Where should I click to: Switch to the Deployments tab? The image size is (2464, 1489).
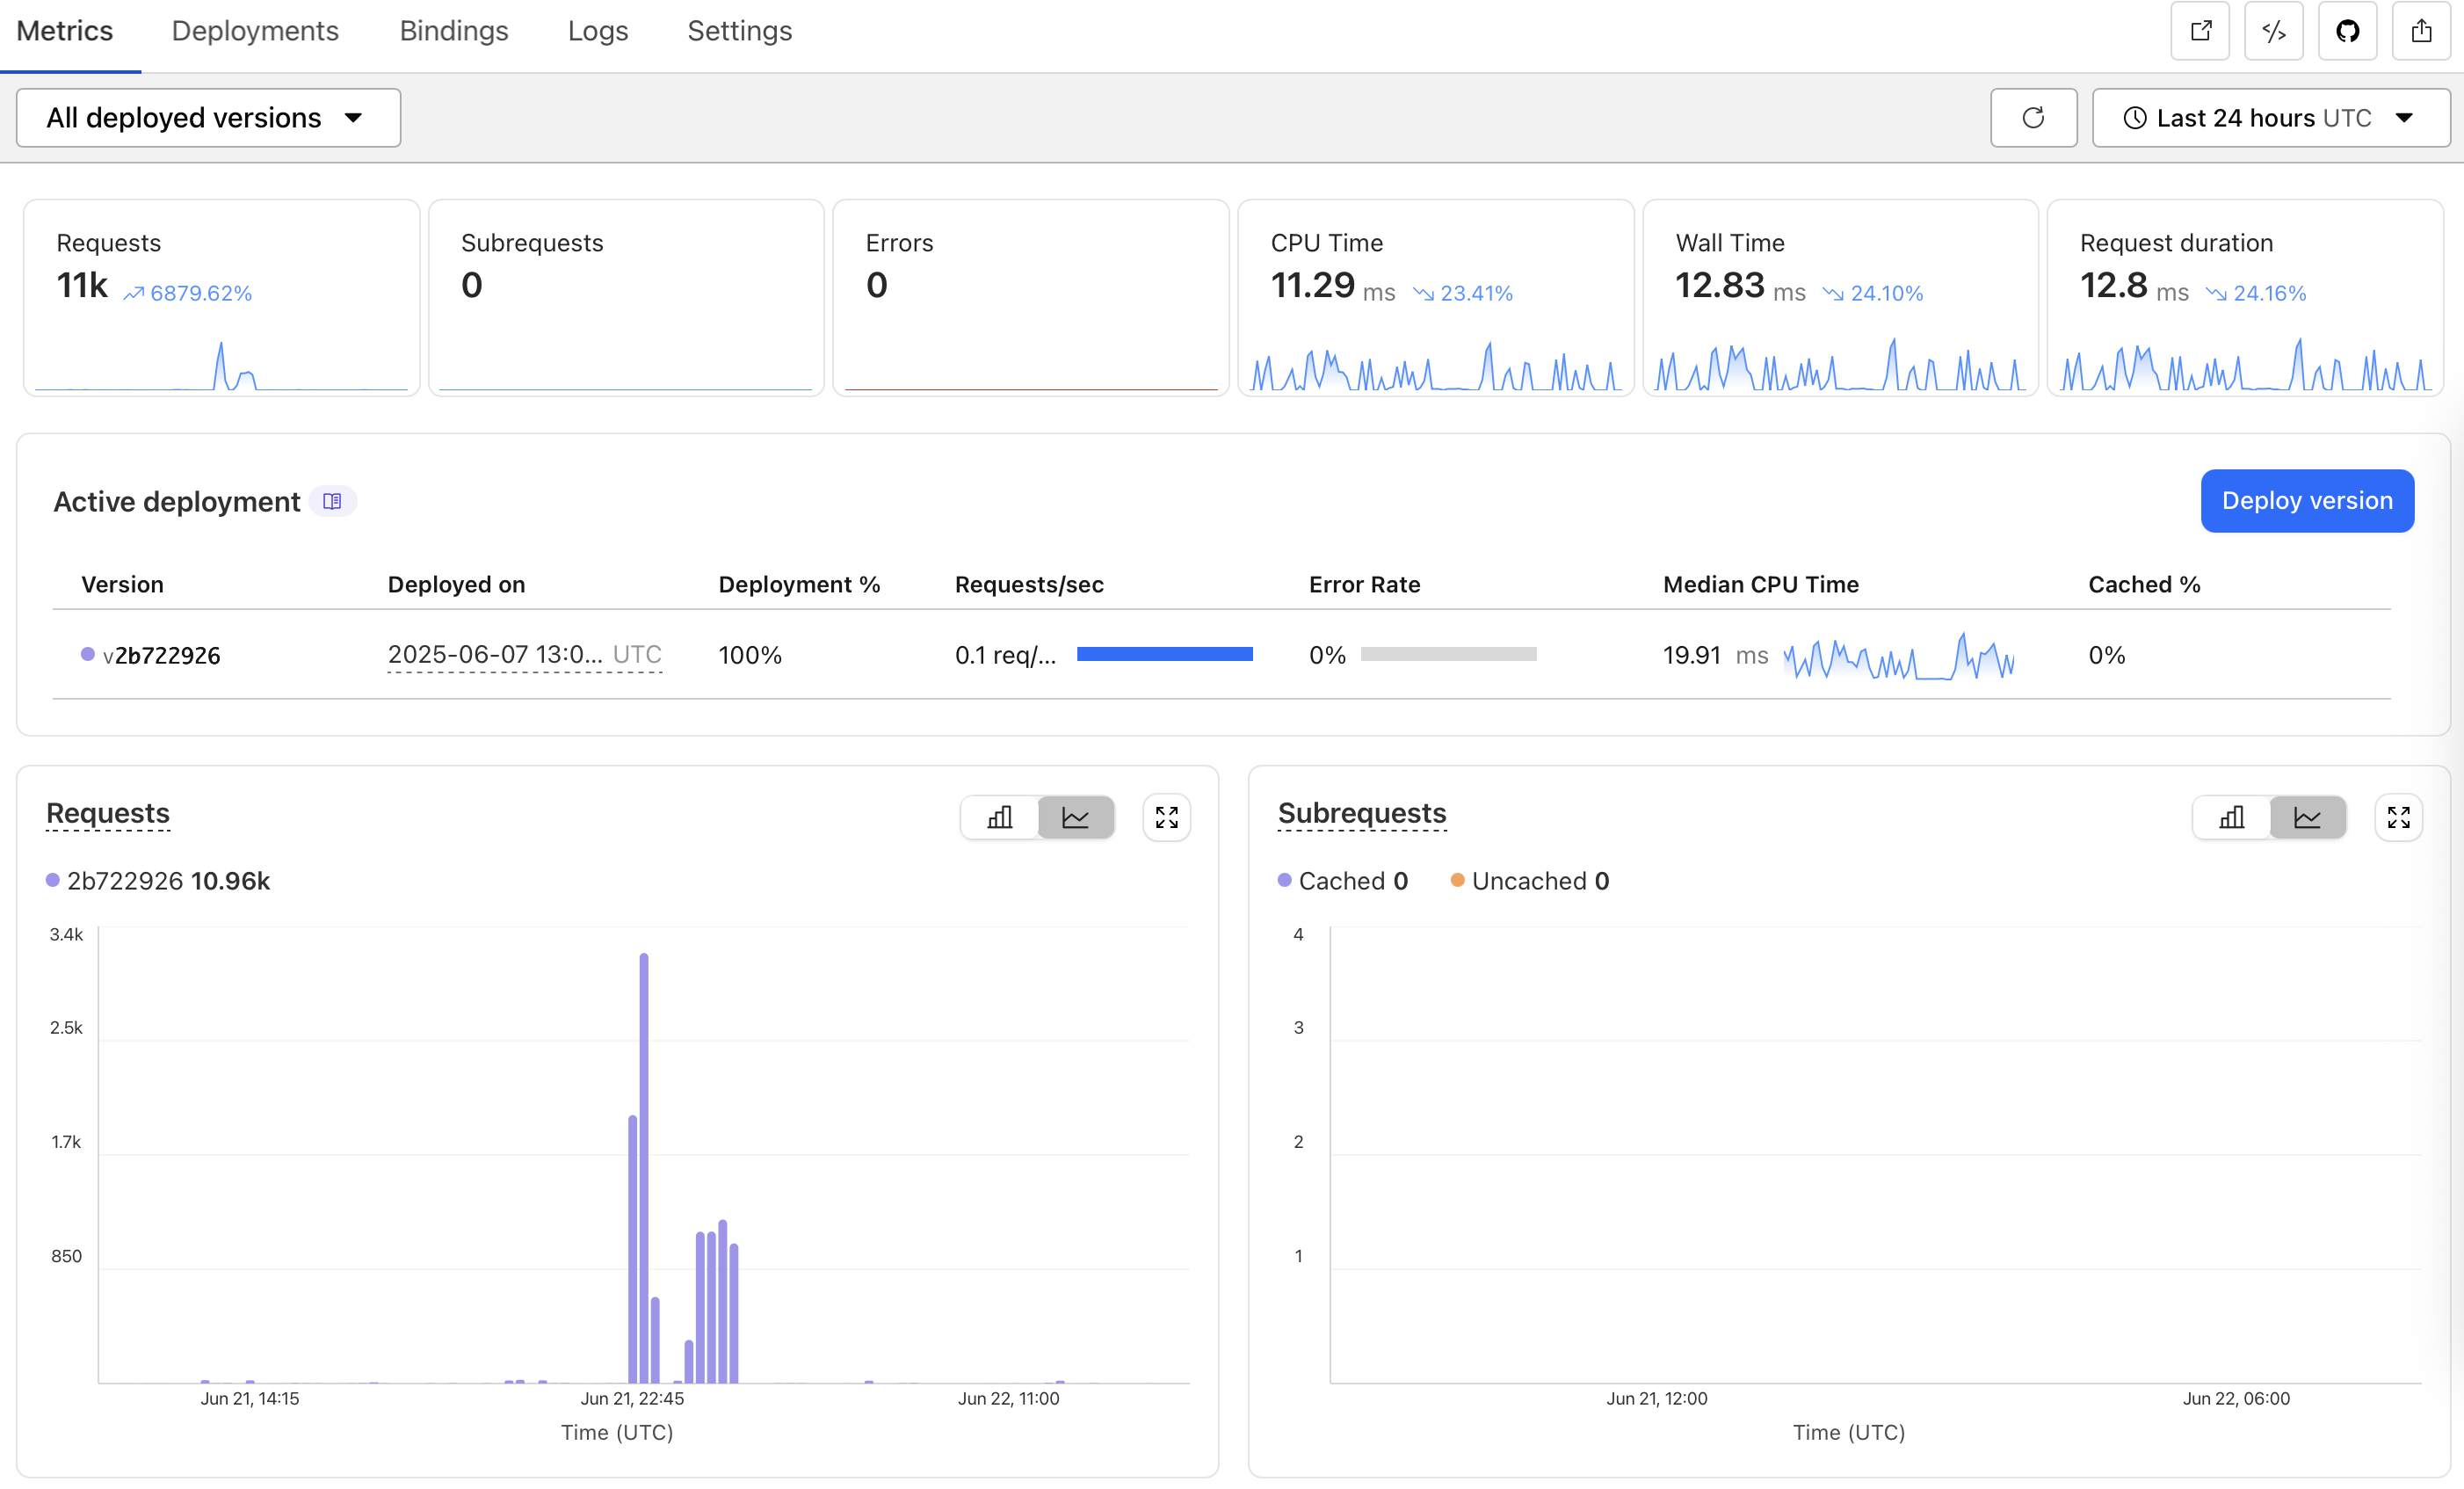point(255,31)
